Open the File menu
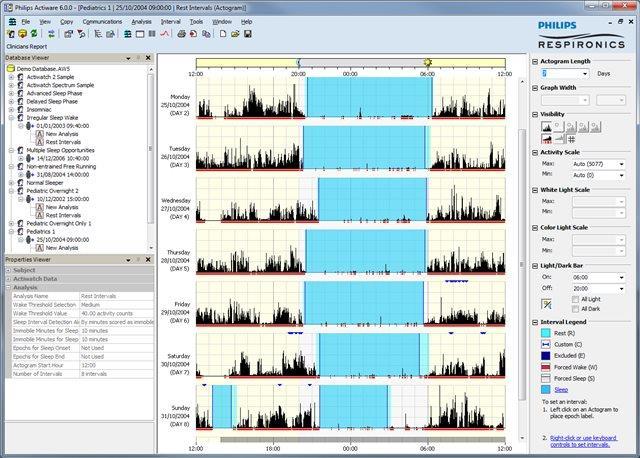The height and width of the screenshot is (458, 640). [26, 22]
